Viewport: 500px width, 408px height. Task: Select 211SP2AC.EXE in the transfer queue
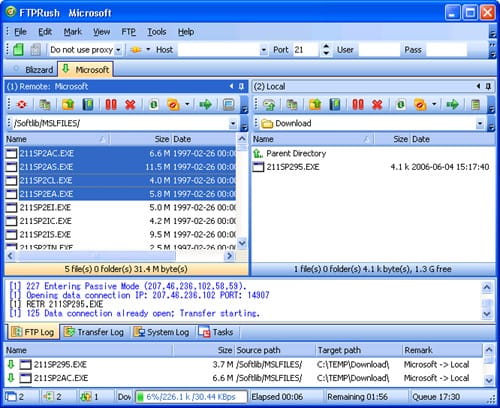pyautogui.click(x=243, y=378)
